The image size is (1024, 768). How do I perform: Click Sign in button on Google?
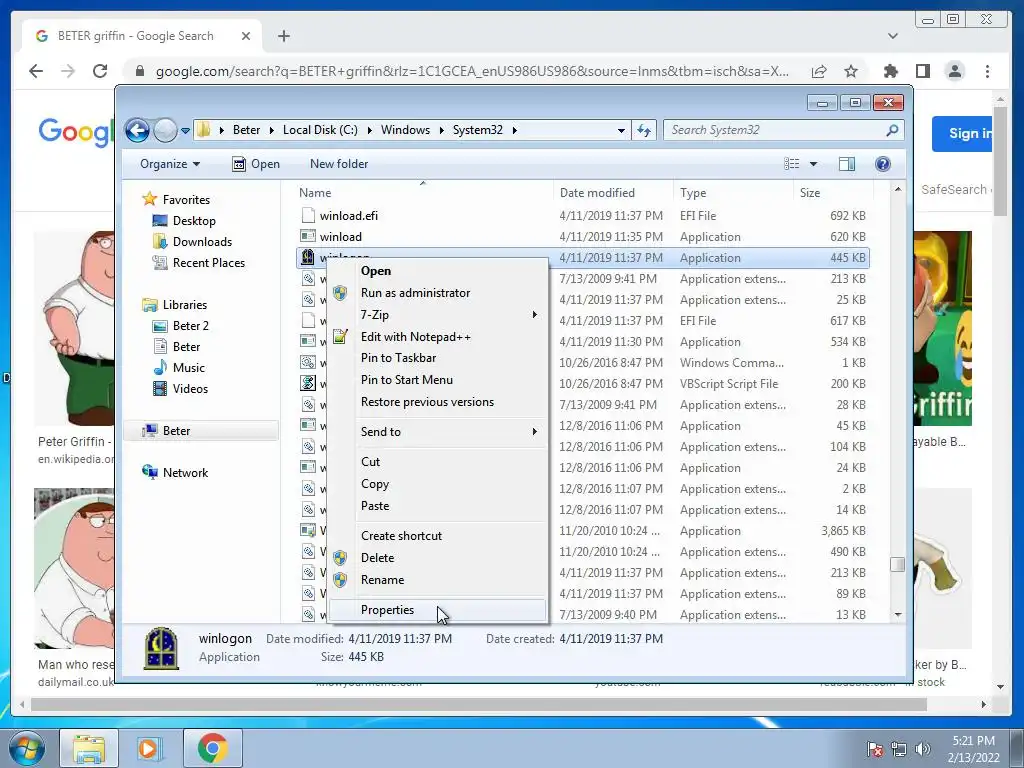click(x=962, y=134)
